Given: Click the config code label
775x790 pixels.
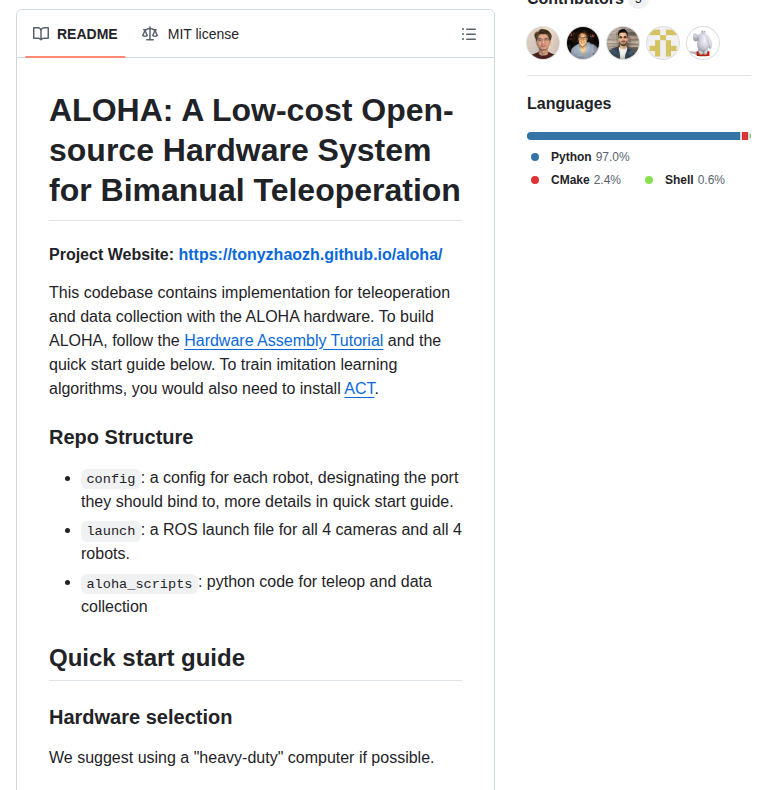Looking at the screenshot, I should (110, 479).
